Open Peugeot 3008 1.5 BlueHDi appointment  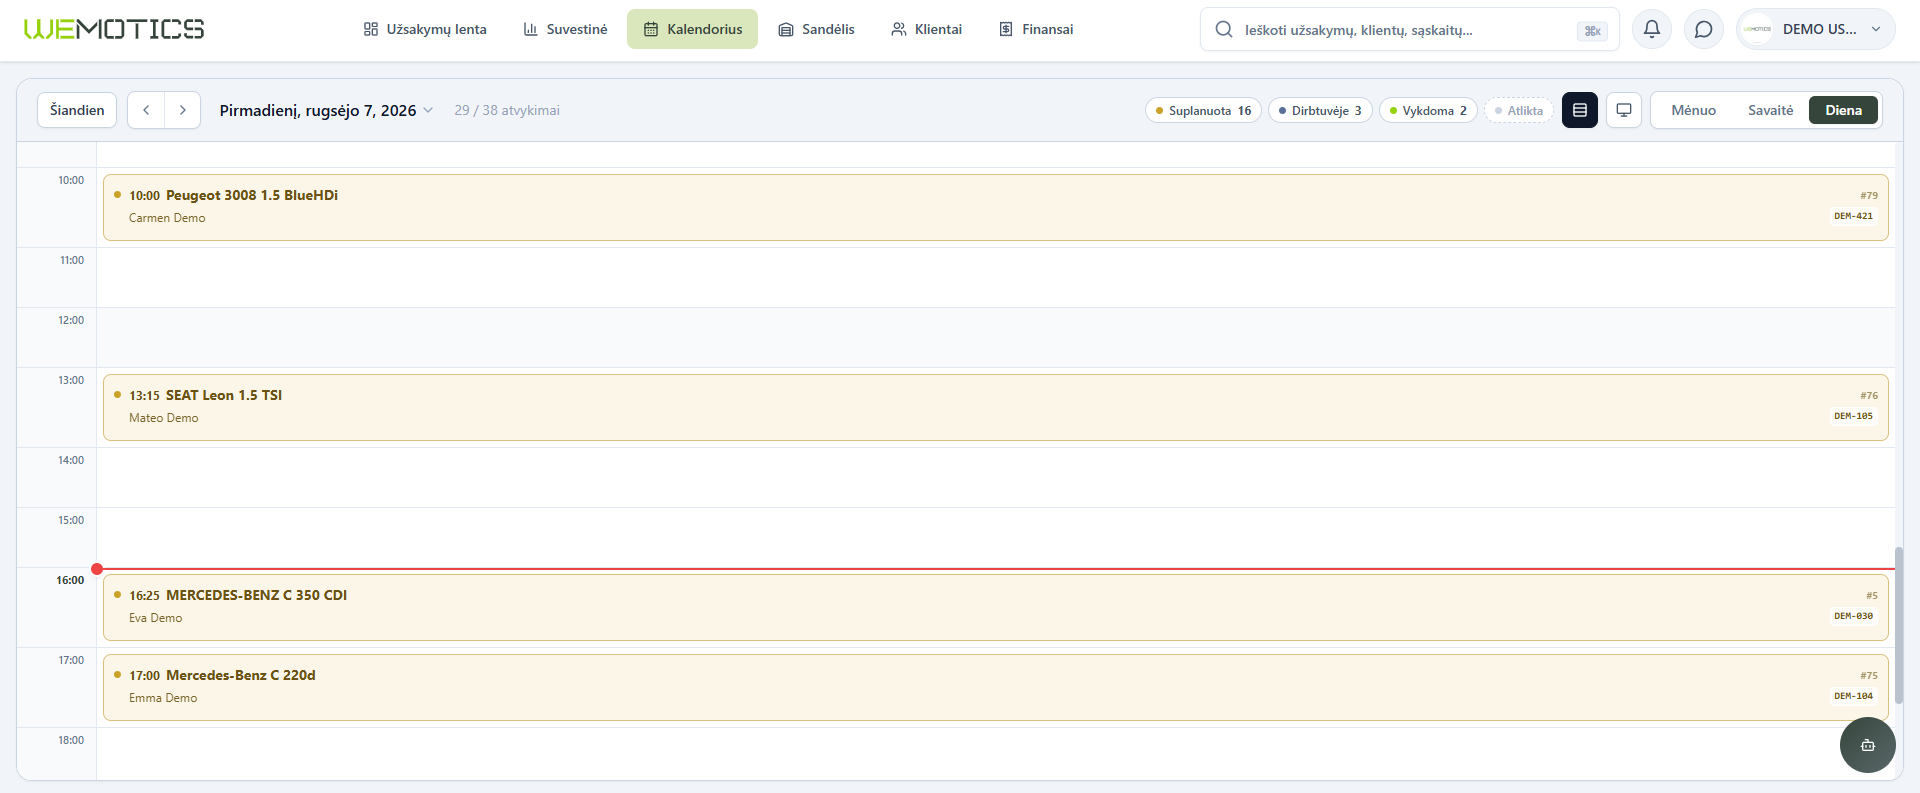(995, 207)
